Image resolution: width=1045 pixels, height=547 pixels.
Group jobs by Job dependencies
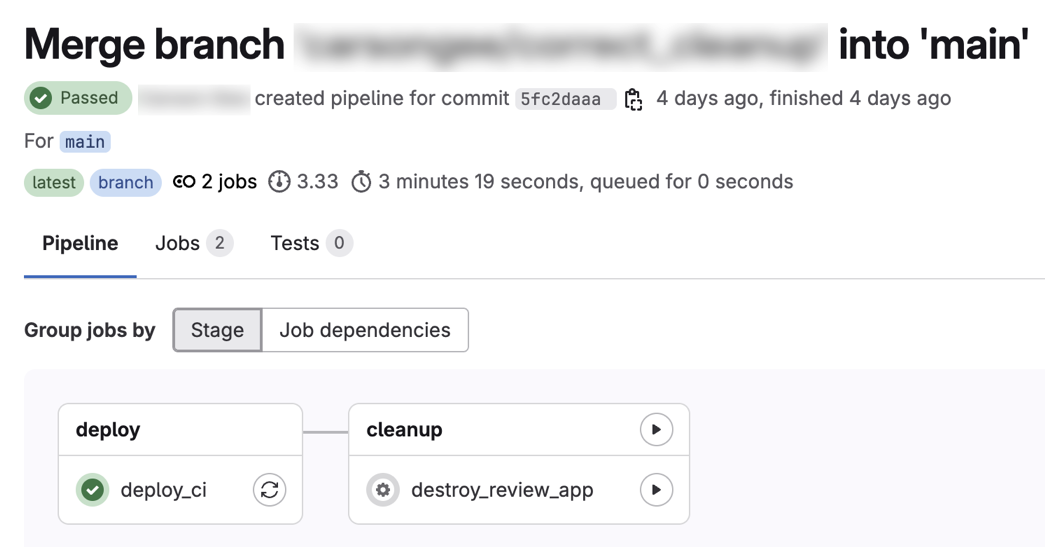[x=365, y=330]
